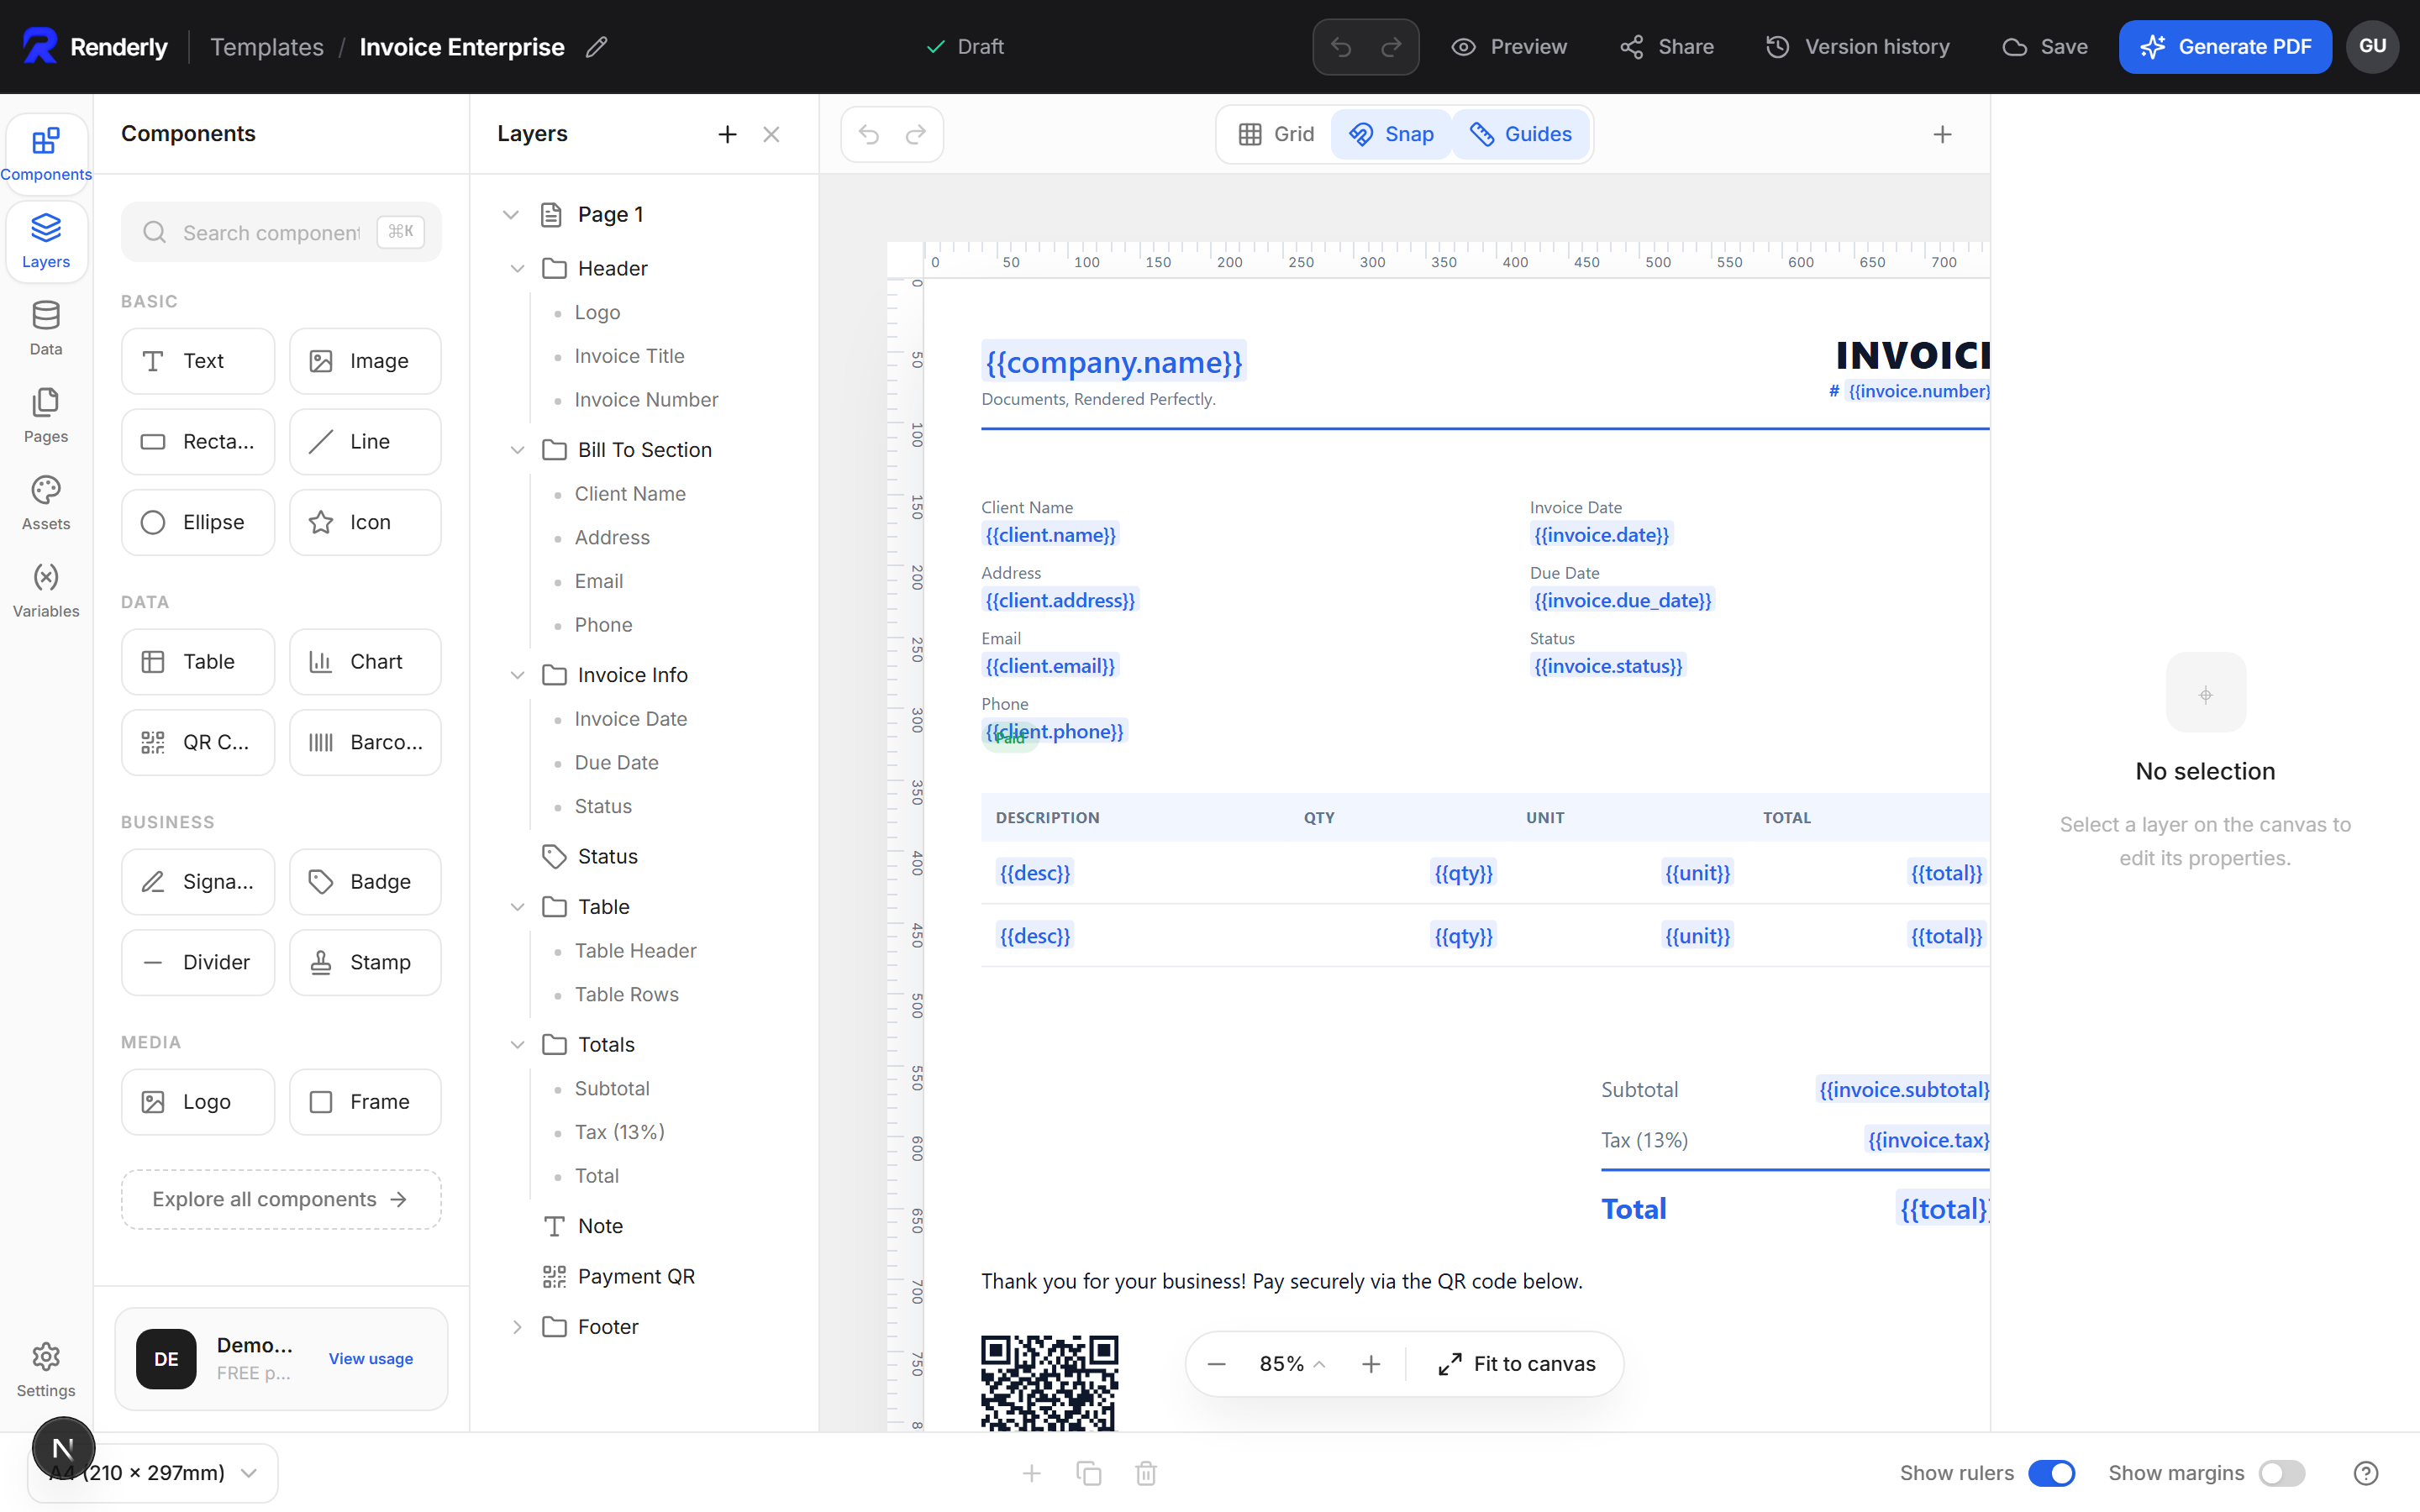This screenshot has height=1512, width=2420.
Task: Enable Show margins switch
Action: (x=2282, y=1473)
